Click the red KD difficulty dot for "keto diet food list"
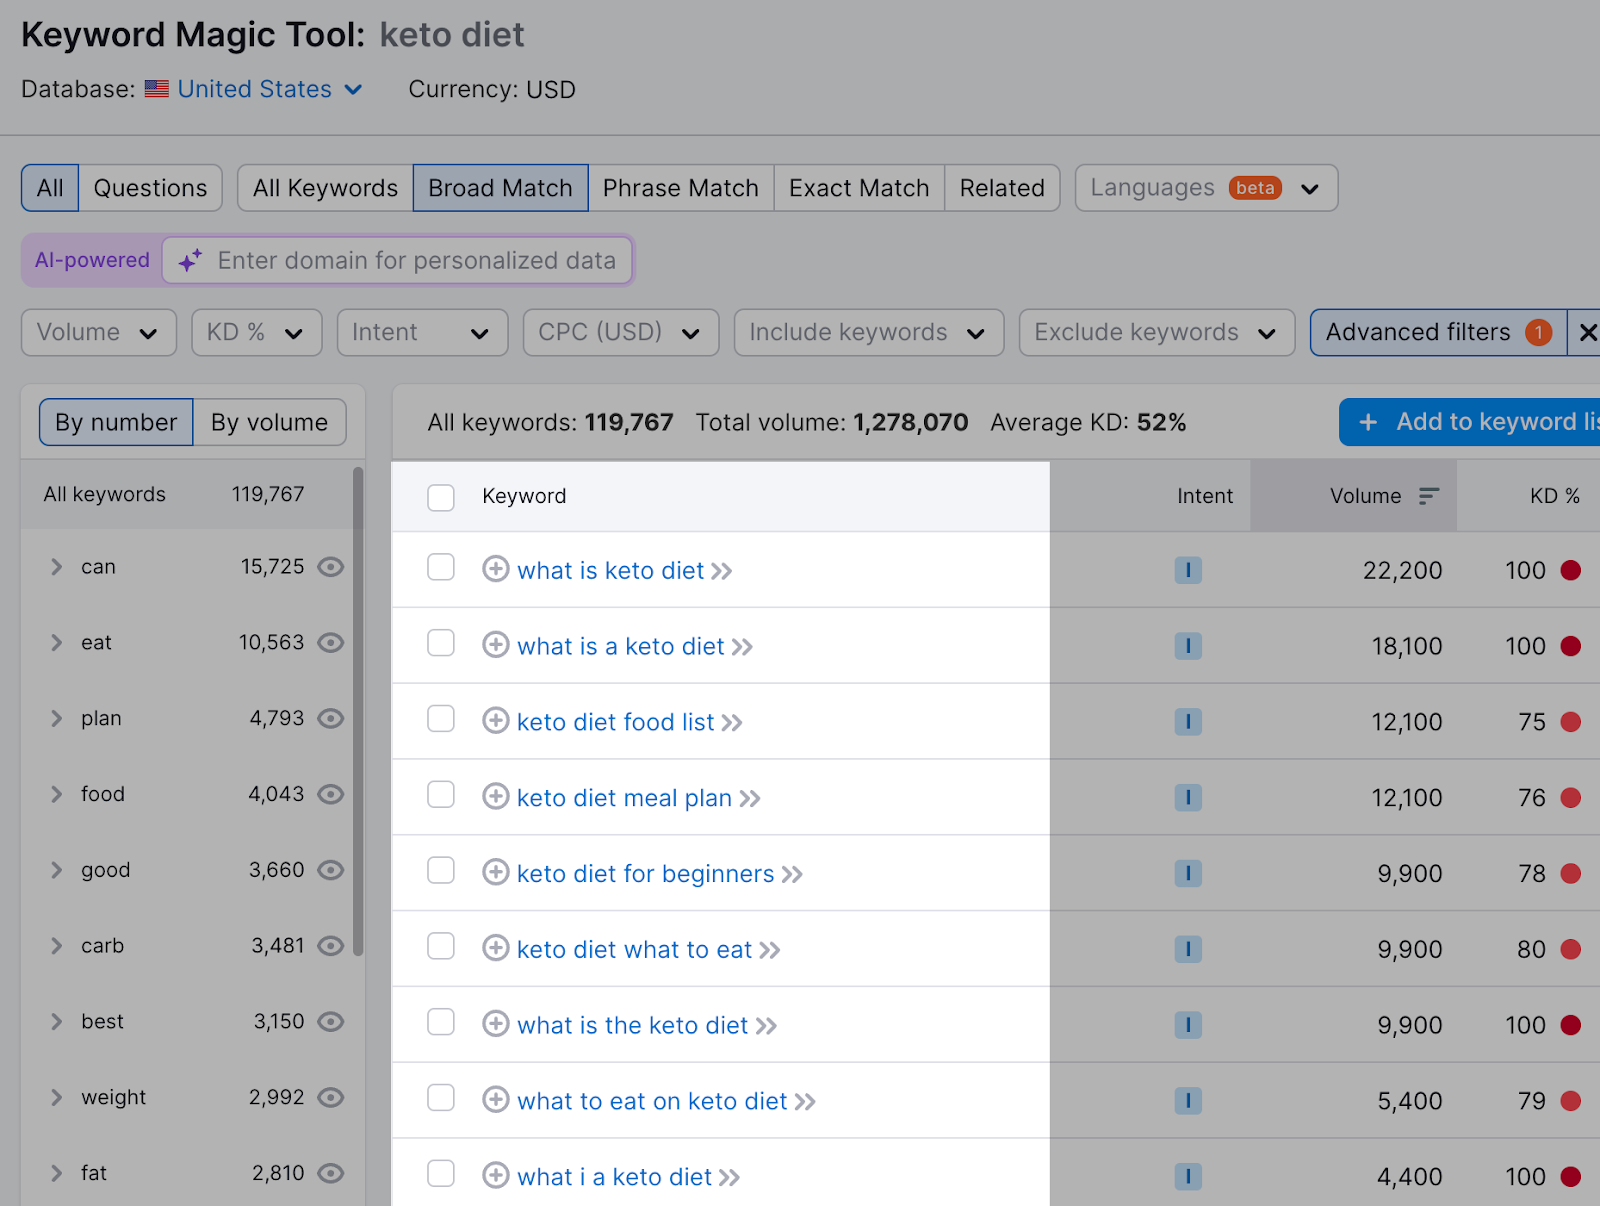The width and height of the screenshot is (1600, 1206). [x=1572, y=721]
